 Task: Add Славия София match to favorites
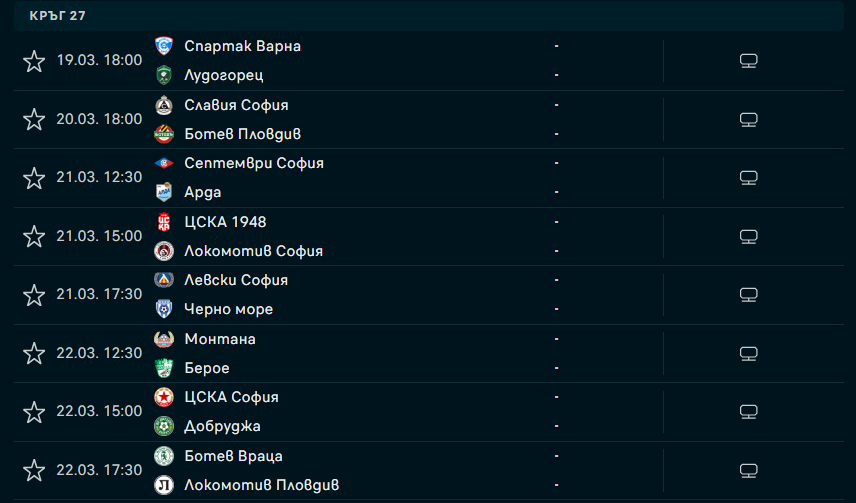point(34,120)
